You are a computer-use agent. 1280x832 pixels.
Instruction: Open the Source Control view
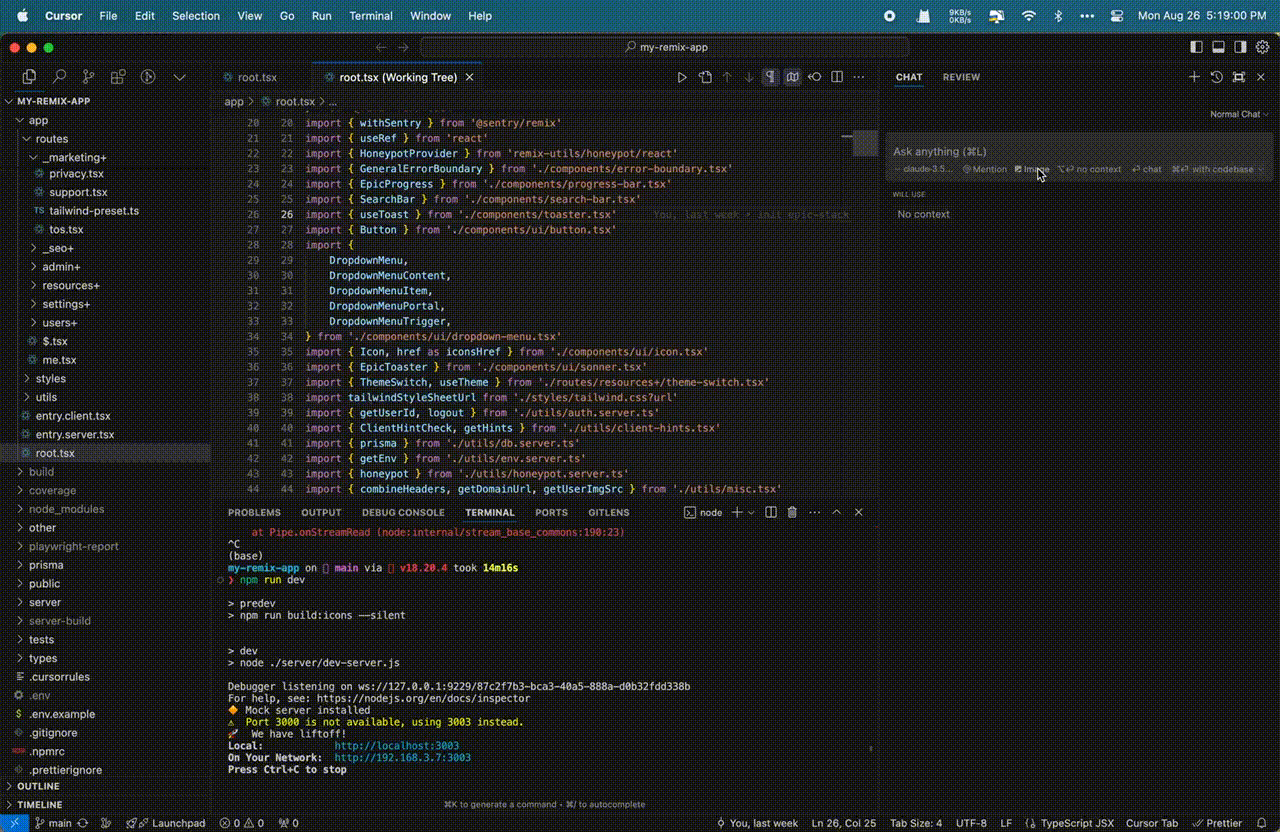click(x=88, y=77)
